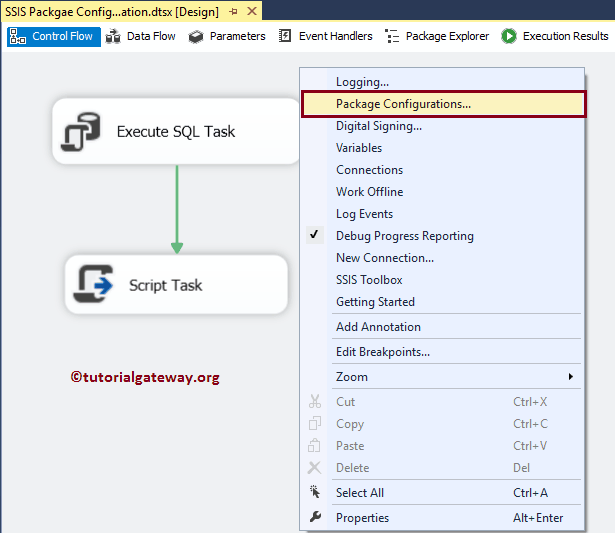Select Connections in the context menu
The width and height of the screenshot is (615, 533).
click(x=442, y=170)
